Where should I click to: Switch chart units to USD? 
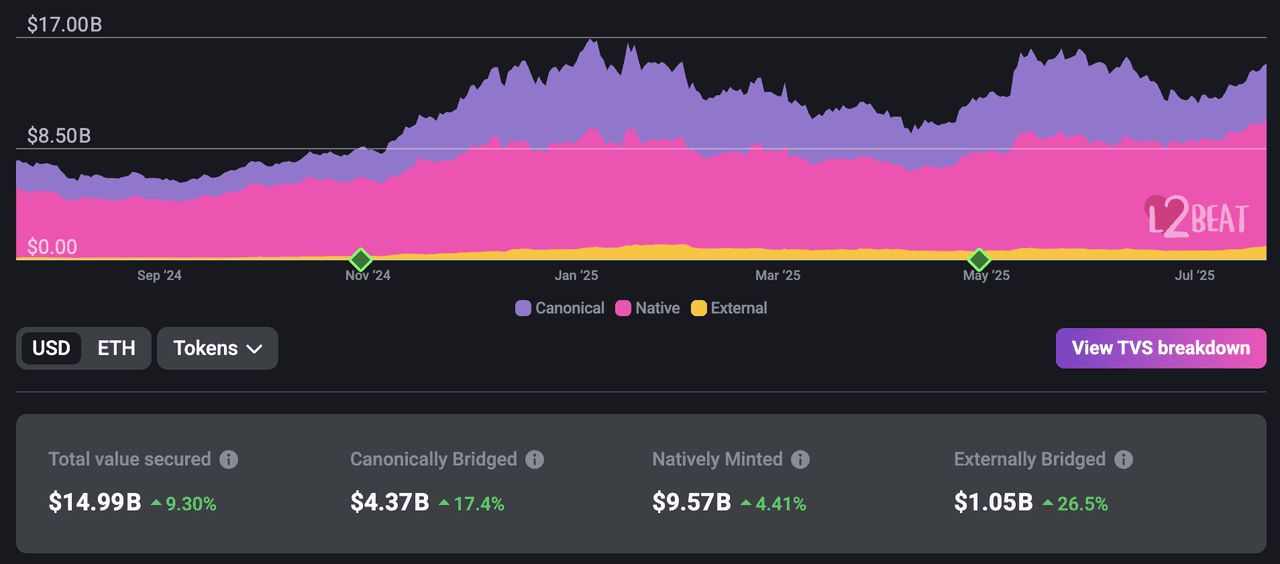[51, 348]
